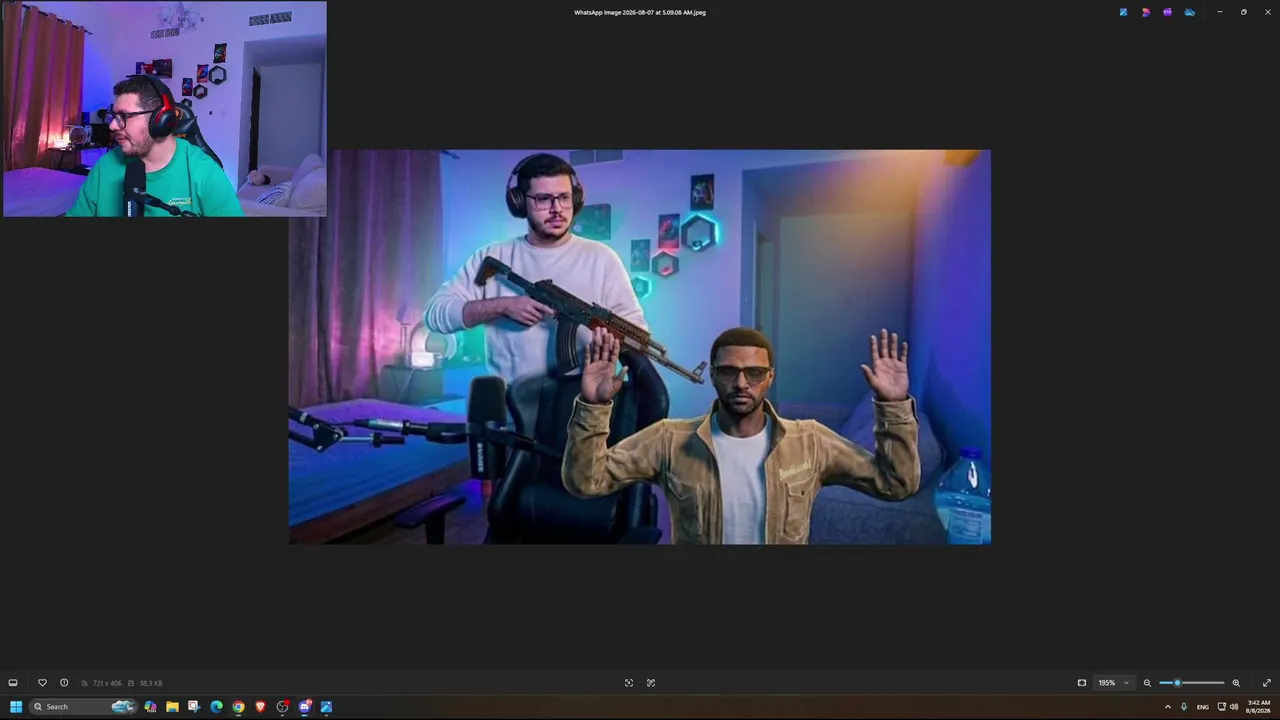The height and width of the screenshot is (720, 1280).
Task: Click the 721 x 406 image dimensions
Action: pos(107,683)
